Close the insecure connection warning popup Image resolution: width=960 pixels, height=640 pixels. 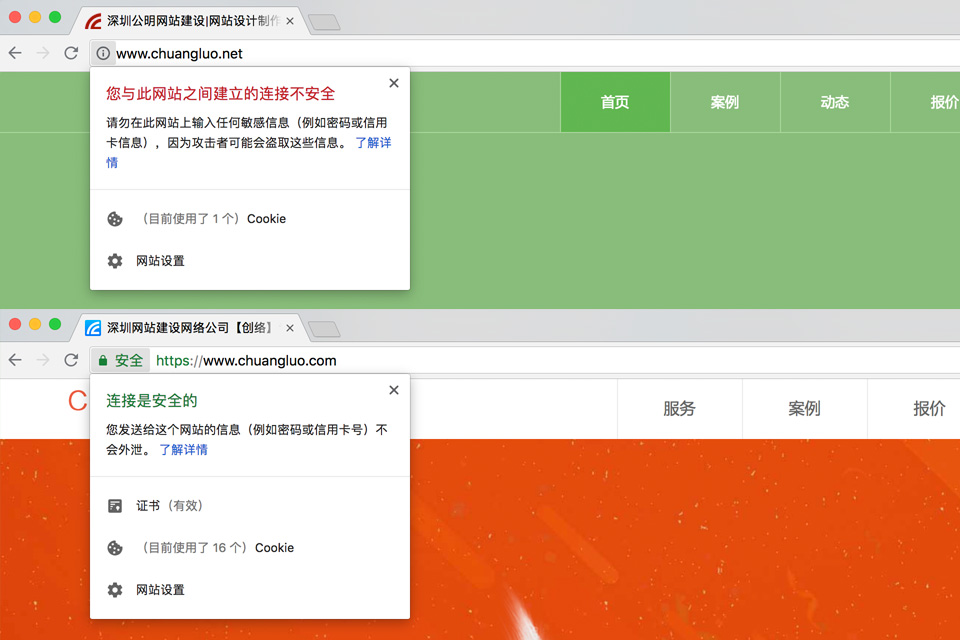pos(393,83)
